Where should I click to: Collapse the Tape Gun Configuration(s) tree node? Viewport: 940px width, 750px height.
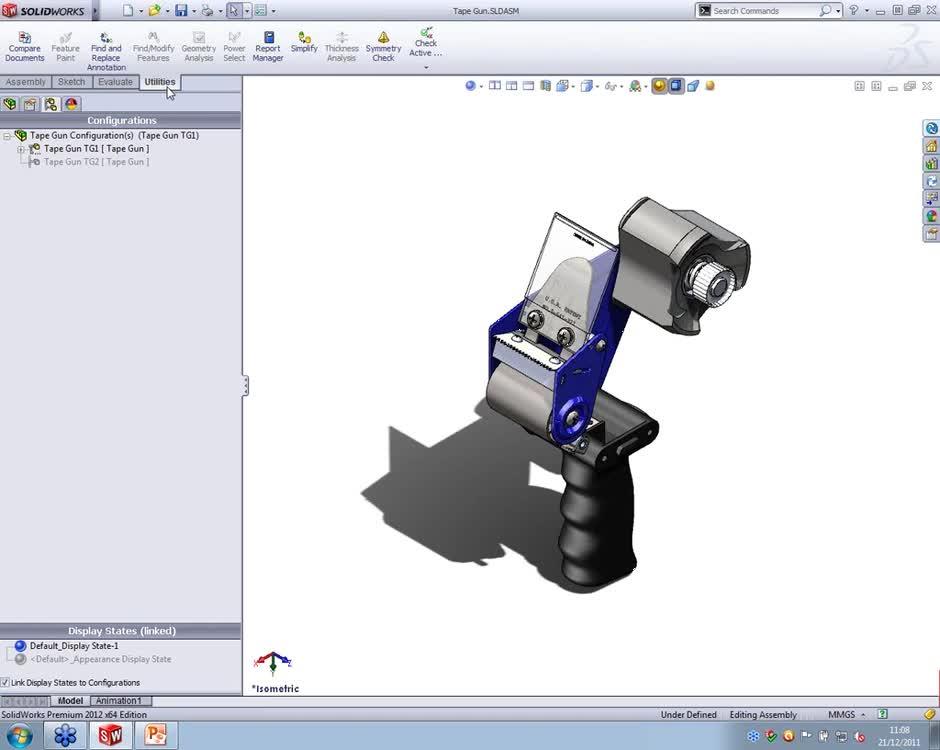(7, 135)
